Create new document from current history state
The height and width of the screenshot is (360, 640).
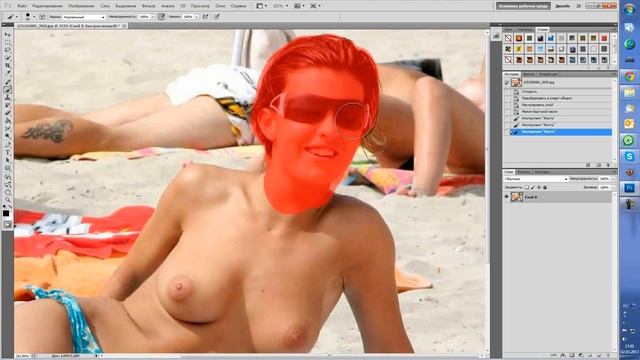[588, 165]
